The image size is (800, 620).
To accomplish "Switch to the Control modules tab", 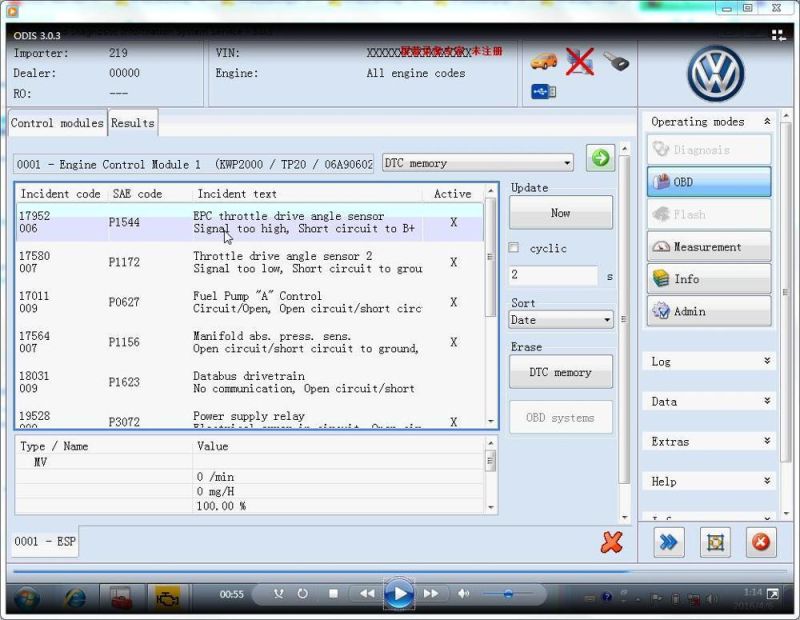I will tap(57, 123).
